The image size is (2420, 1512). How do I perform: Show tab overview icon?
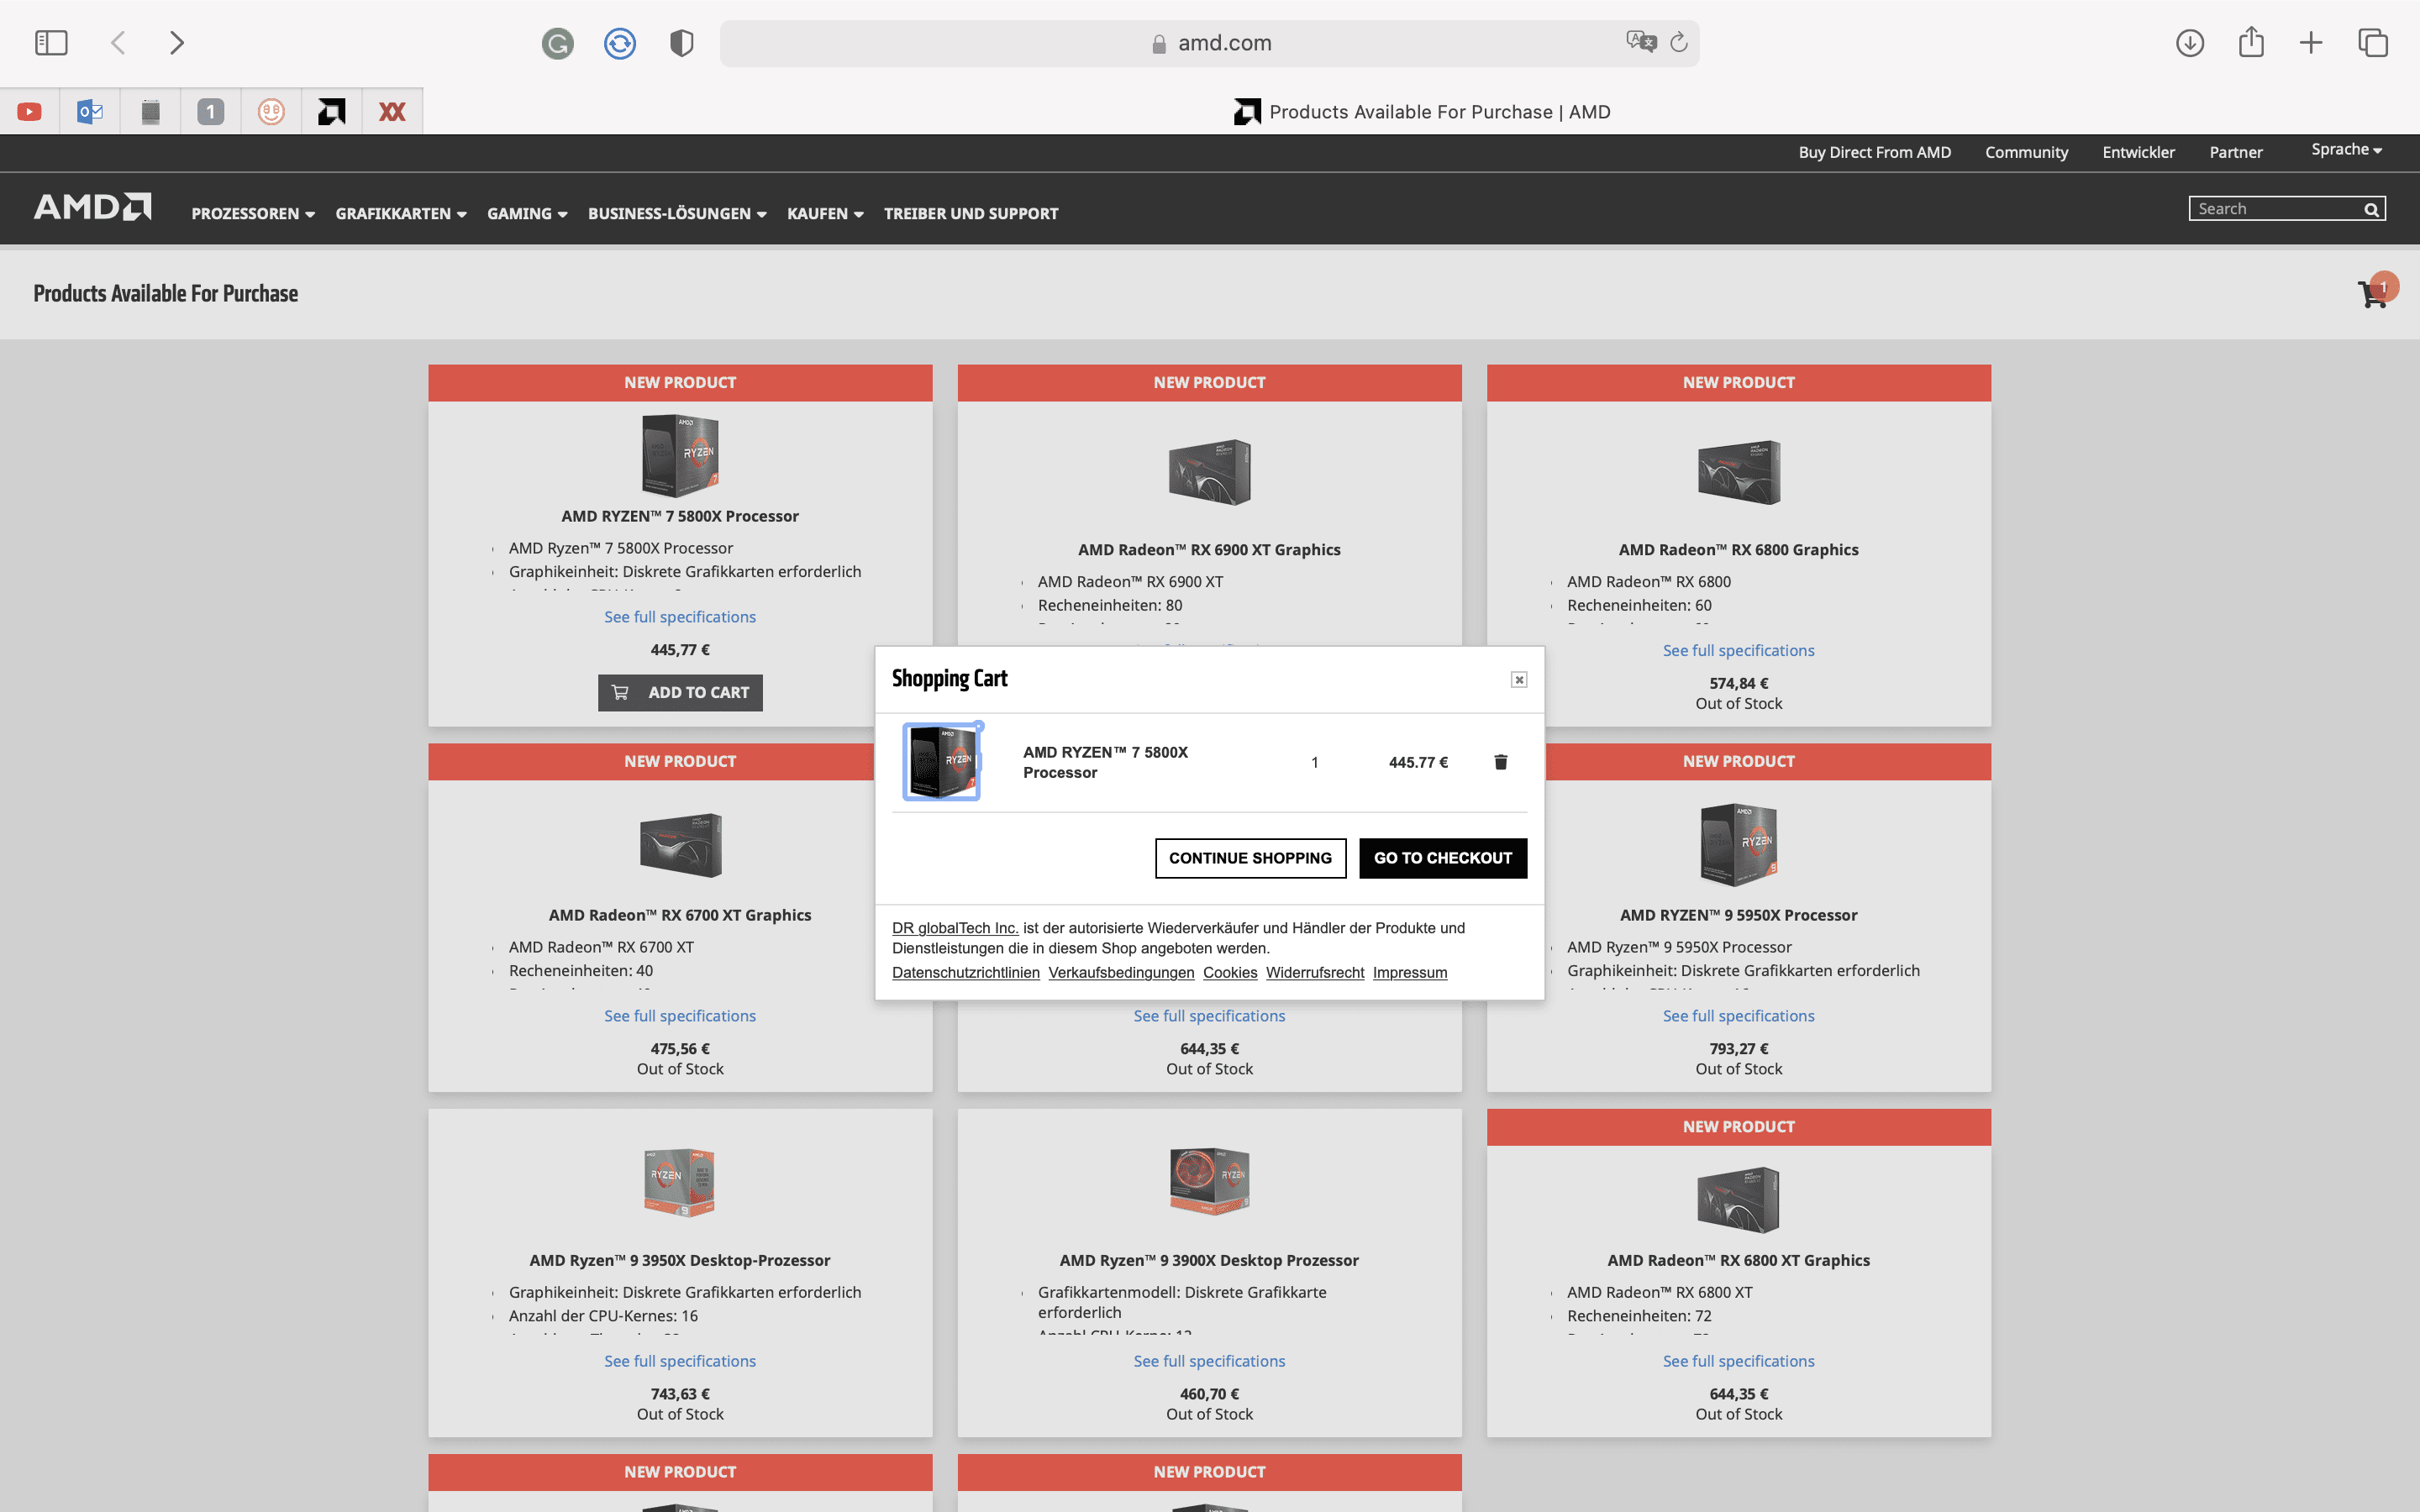pos(2373,43)
